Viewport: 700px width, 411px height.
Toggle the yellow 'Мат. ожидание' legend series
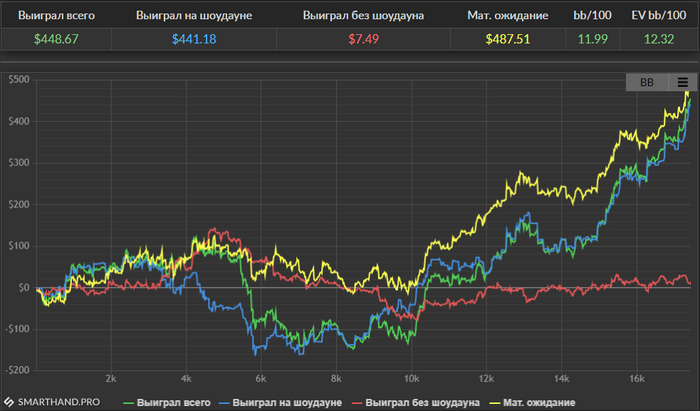click(532, 403)
